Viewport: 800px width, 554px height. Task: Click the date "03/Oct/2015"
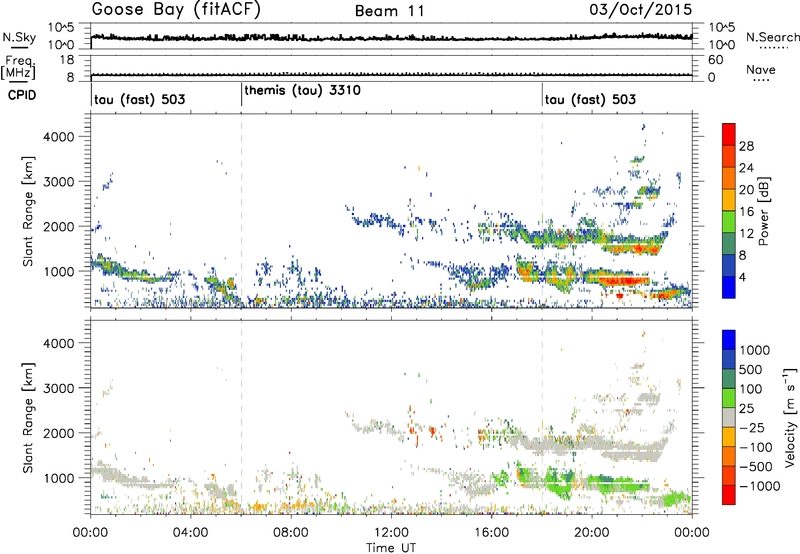[x=641, y=10]
